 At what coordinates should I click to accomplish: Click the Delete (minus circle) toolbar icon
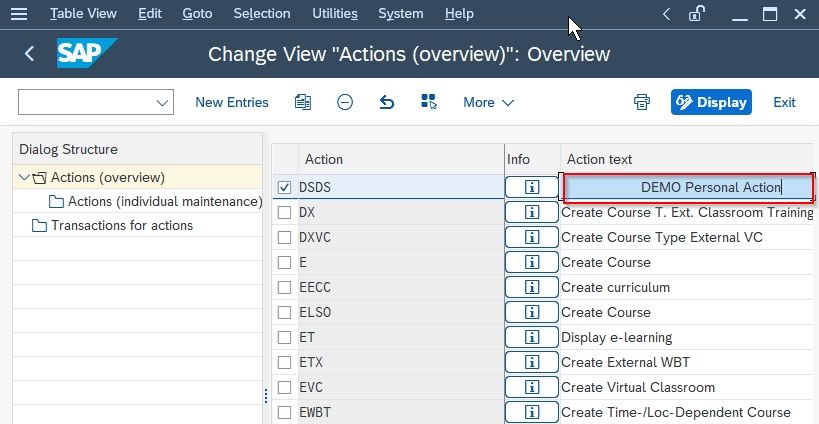click(x=345, y=102)
